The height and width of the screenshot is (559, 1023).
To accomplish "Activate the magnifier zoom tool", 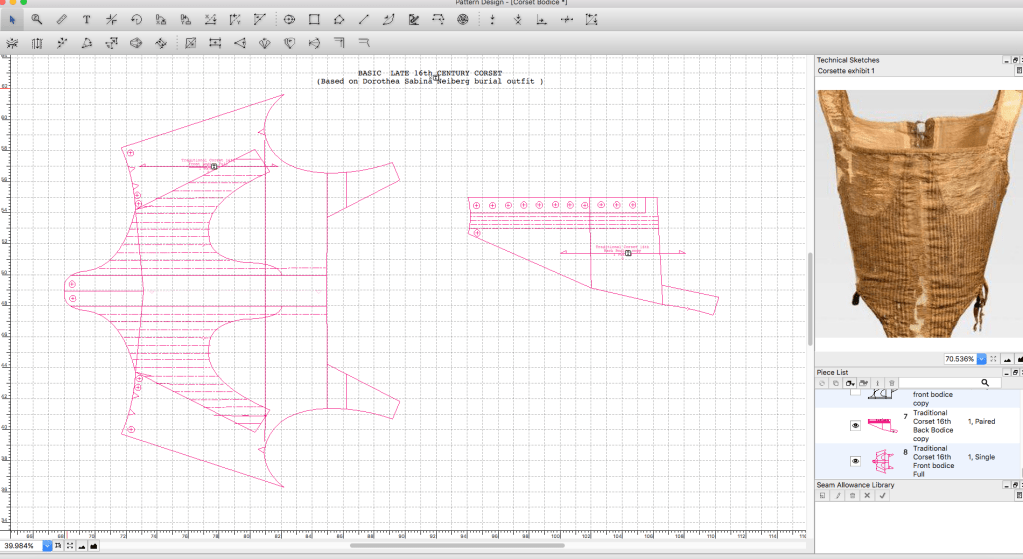I will click(36, 19).
